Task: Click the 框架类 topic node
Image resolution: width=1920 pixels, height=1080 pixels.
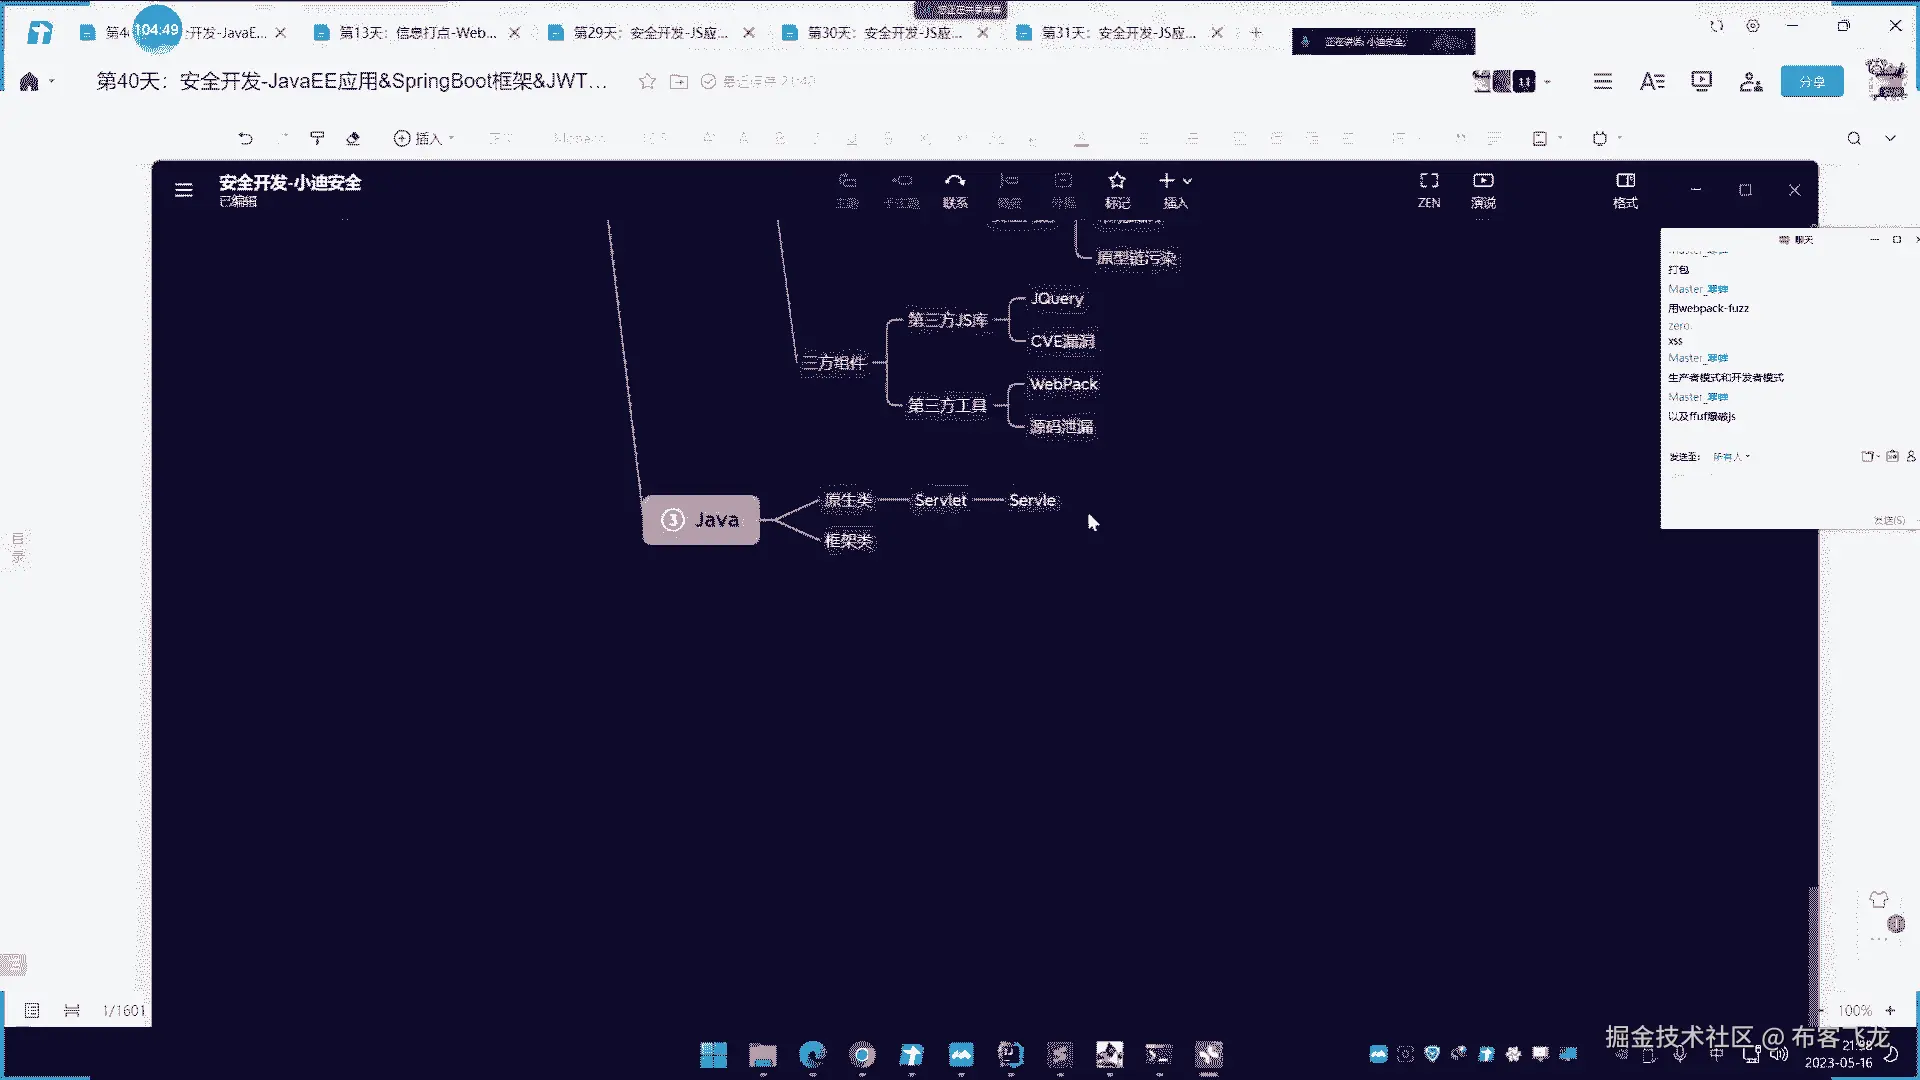Action: pos(848,541)
